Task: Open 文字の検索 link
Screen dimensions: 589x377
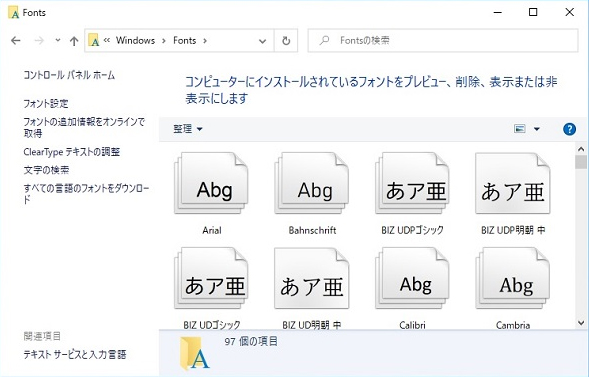Action: pyautogui.click(x=46, y=170)
